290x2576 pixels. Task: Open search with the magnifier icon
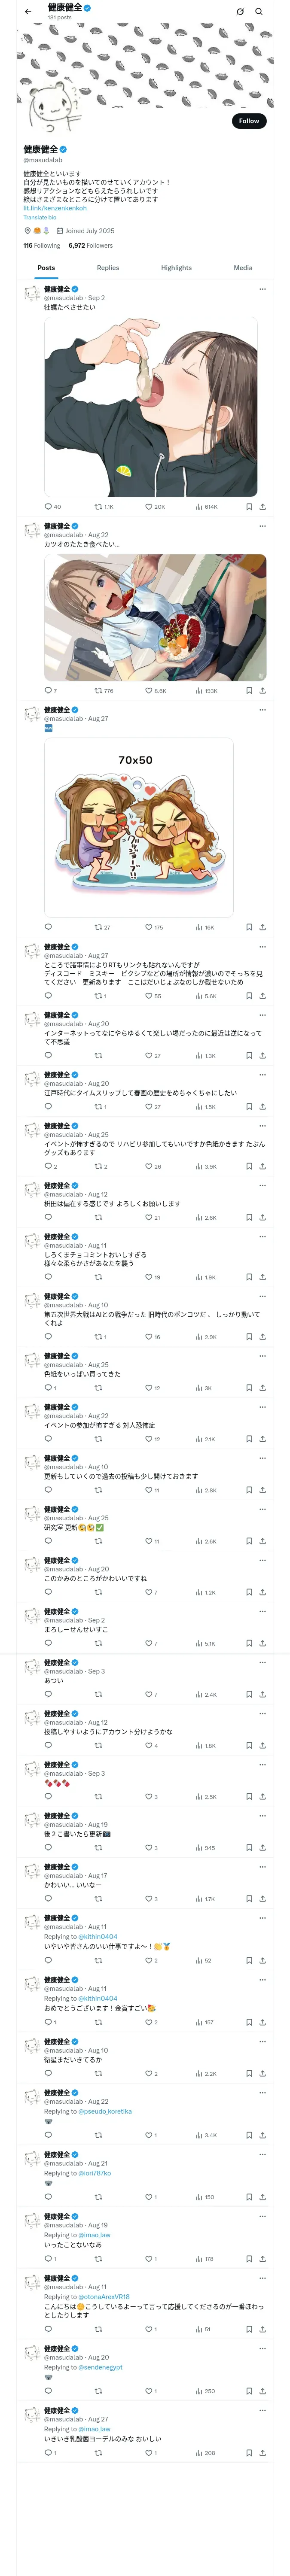tap(259, 12)
